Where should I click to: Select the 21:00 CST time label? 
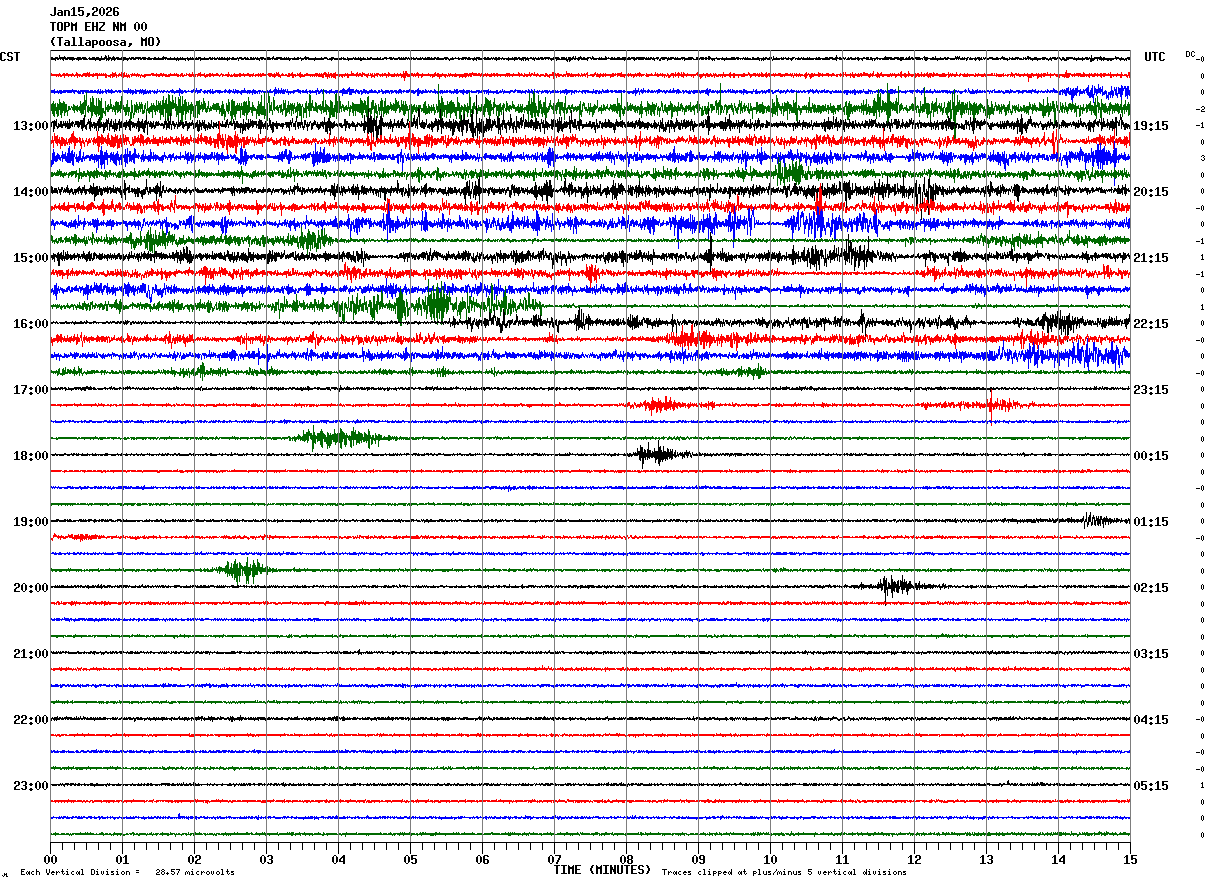[31, 654]
